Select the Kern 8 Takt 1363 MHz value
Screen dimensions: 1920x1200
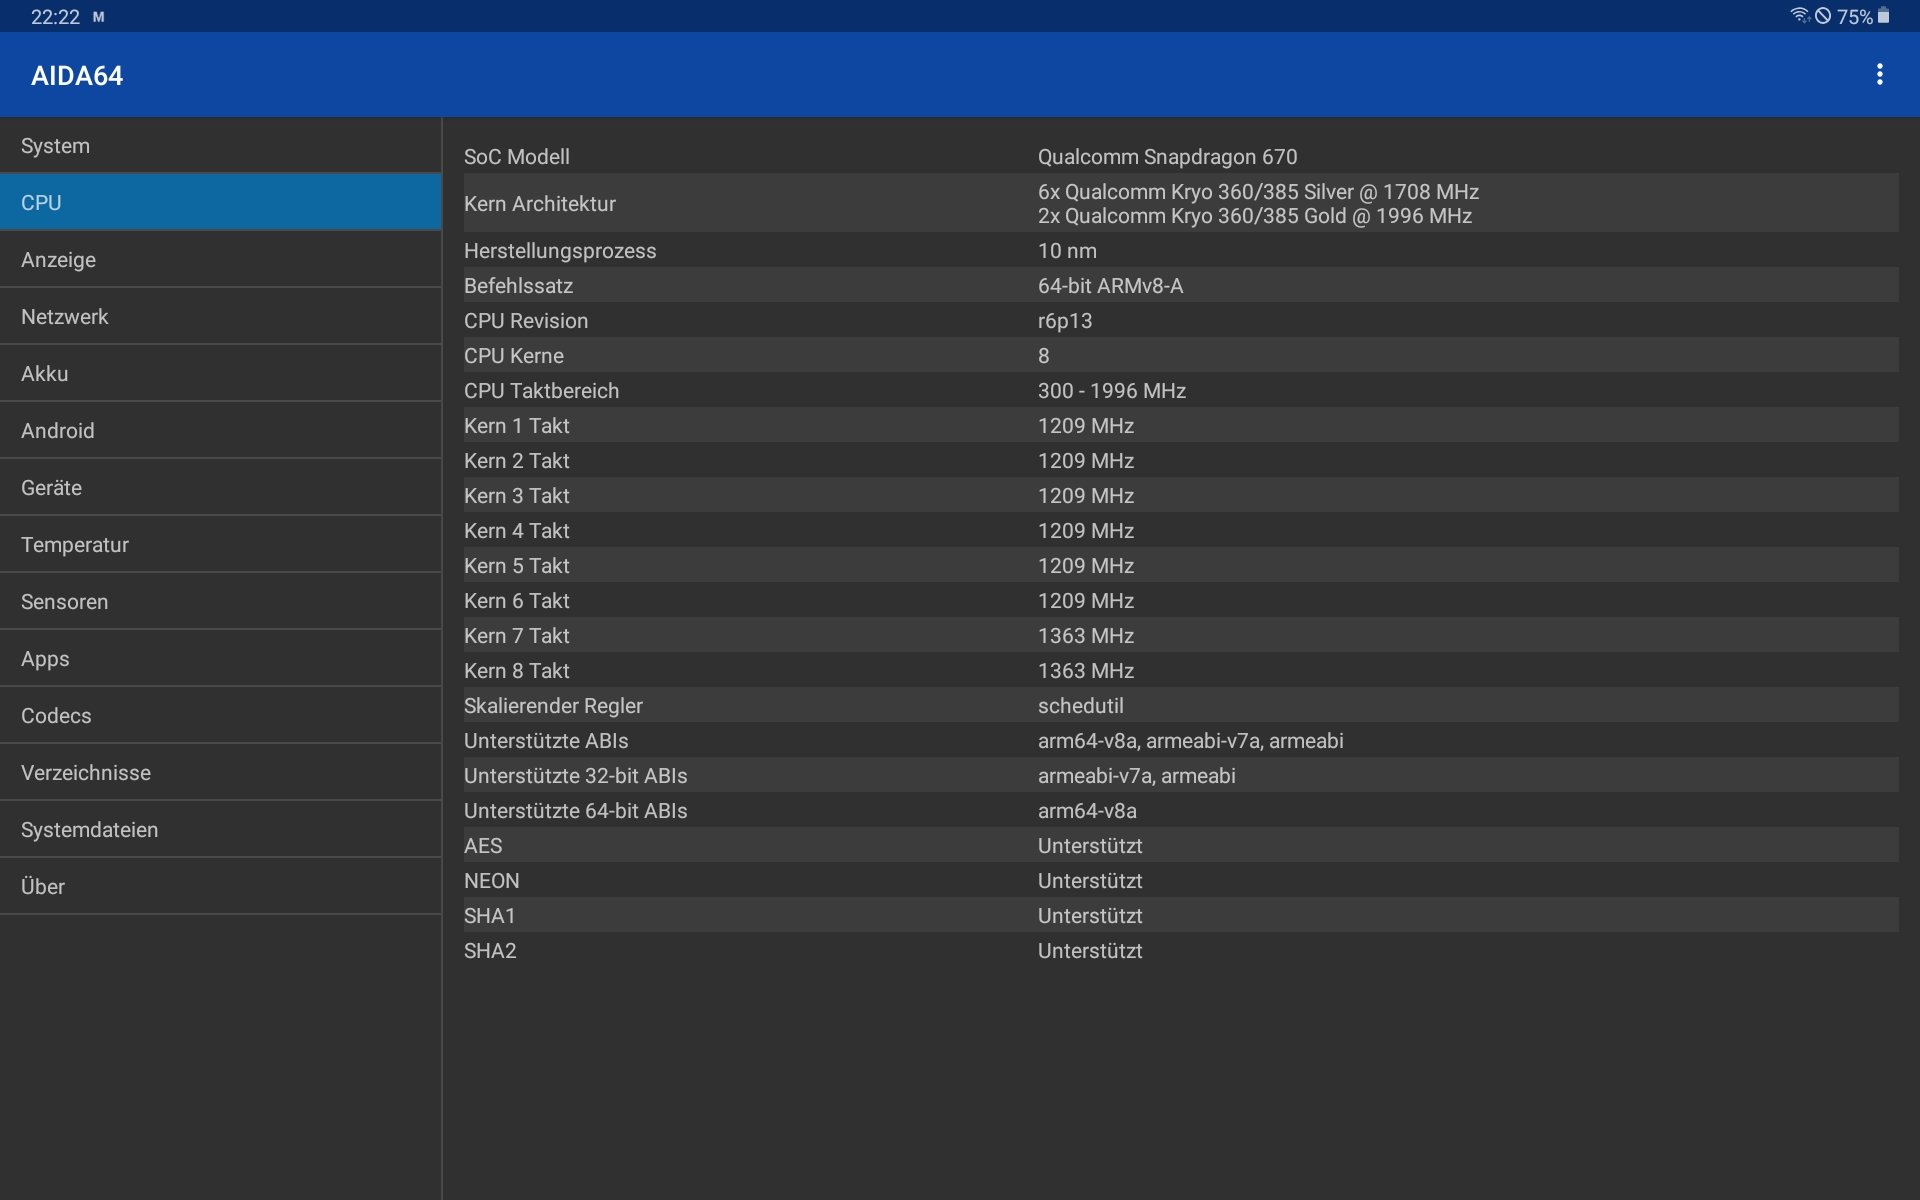point(1086,671)
